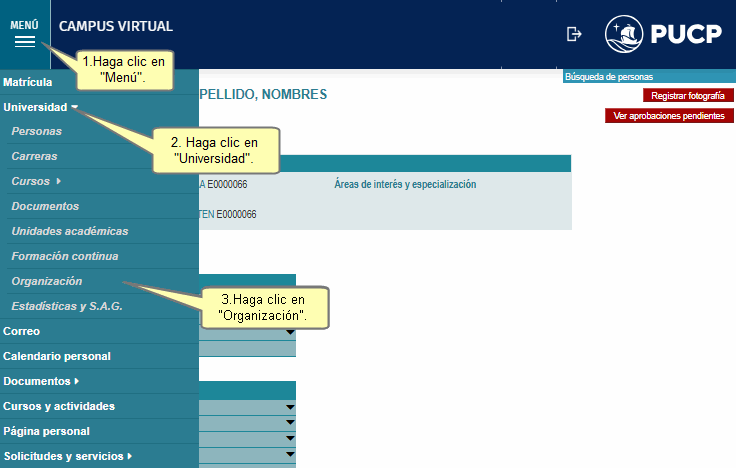
Task: Click Ver aprobaciones pendientes button
Action: [x=670, y=116]
